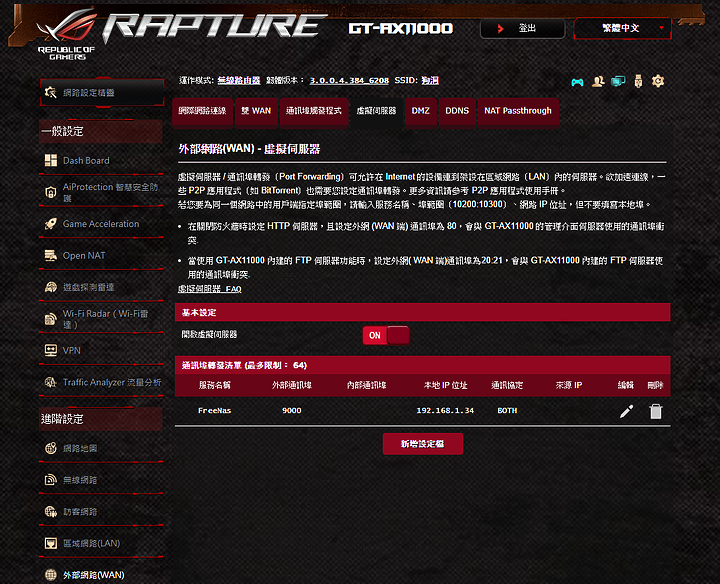
Task: Click the ROG Republic of Gamers logo
Action: pos(67,34)
